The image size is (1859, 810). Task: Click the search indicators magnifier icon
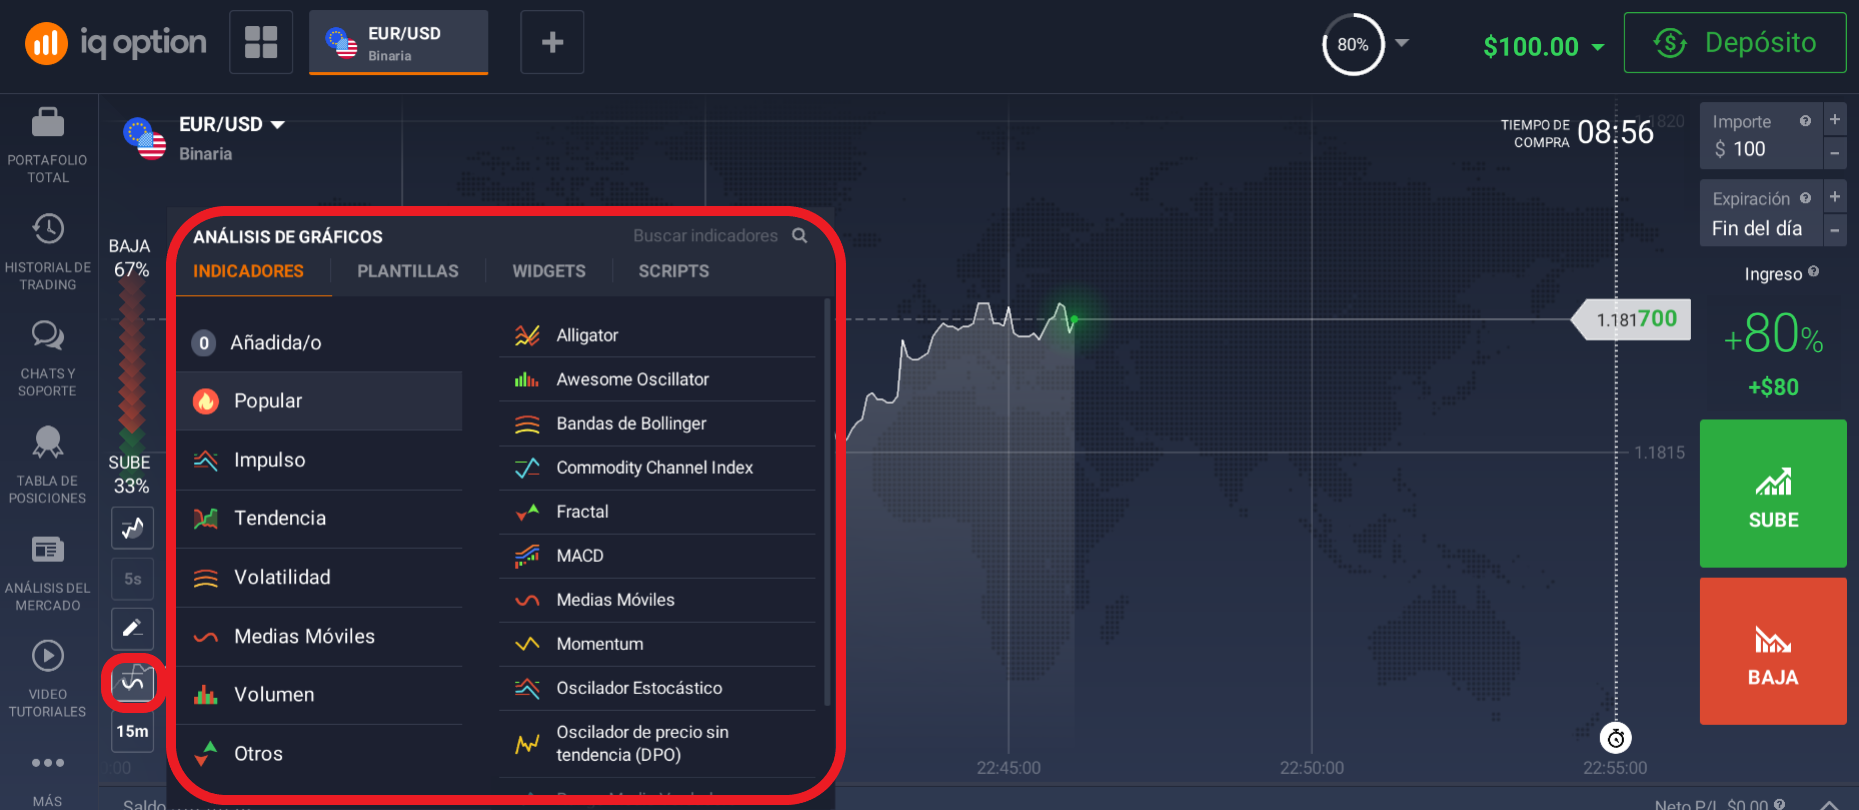coord(799,235)
